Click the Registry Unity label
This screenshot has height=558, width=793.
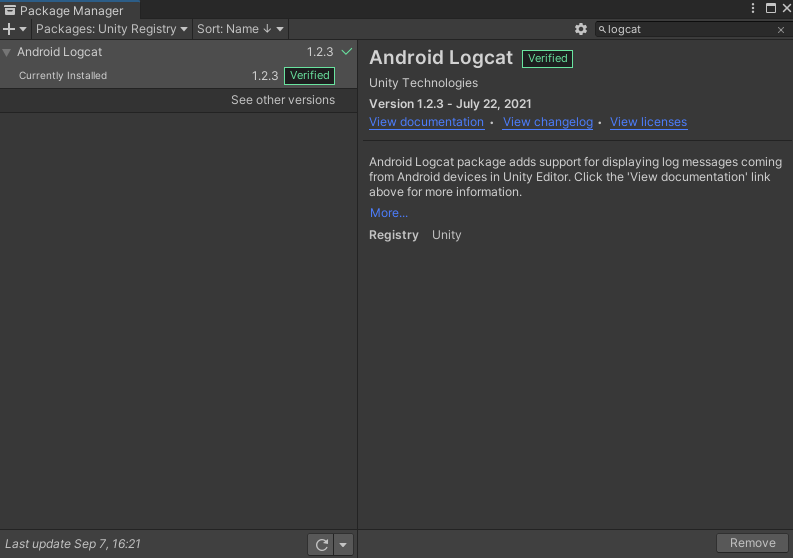pos(415,235)
